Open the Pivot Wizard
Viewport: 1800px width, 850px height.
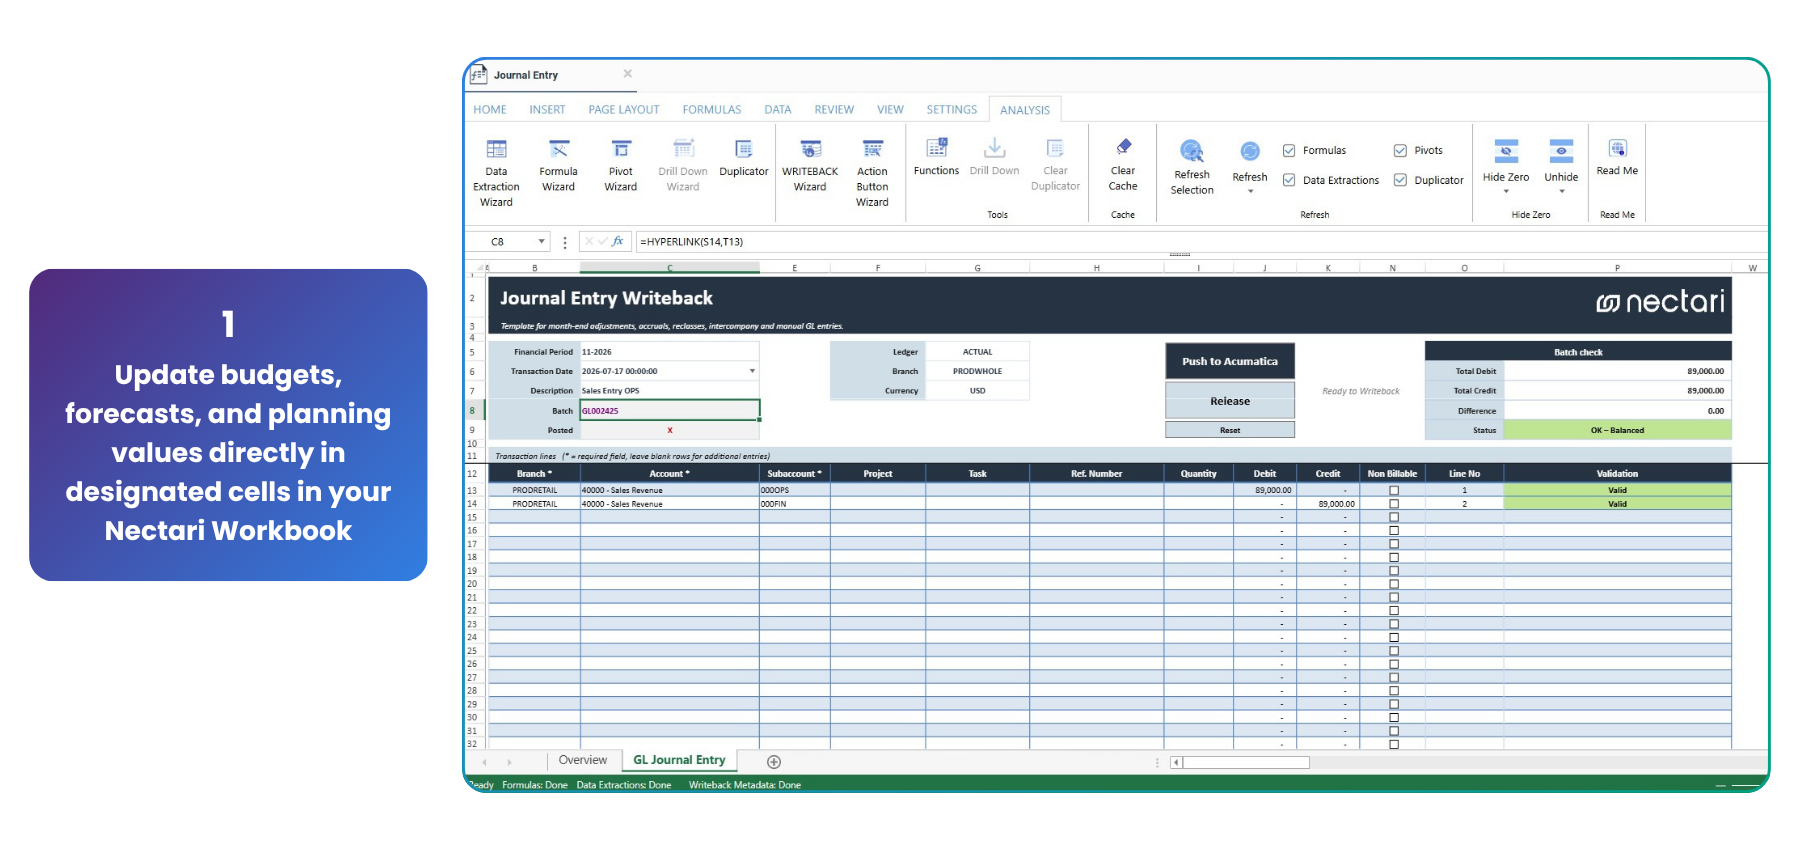pos(620,166)
